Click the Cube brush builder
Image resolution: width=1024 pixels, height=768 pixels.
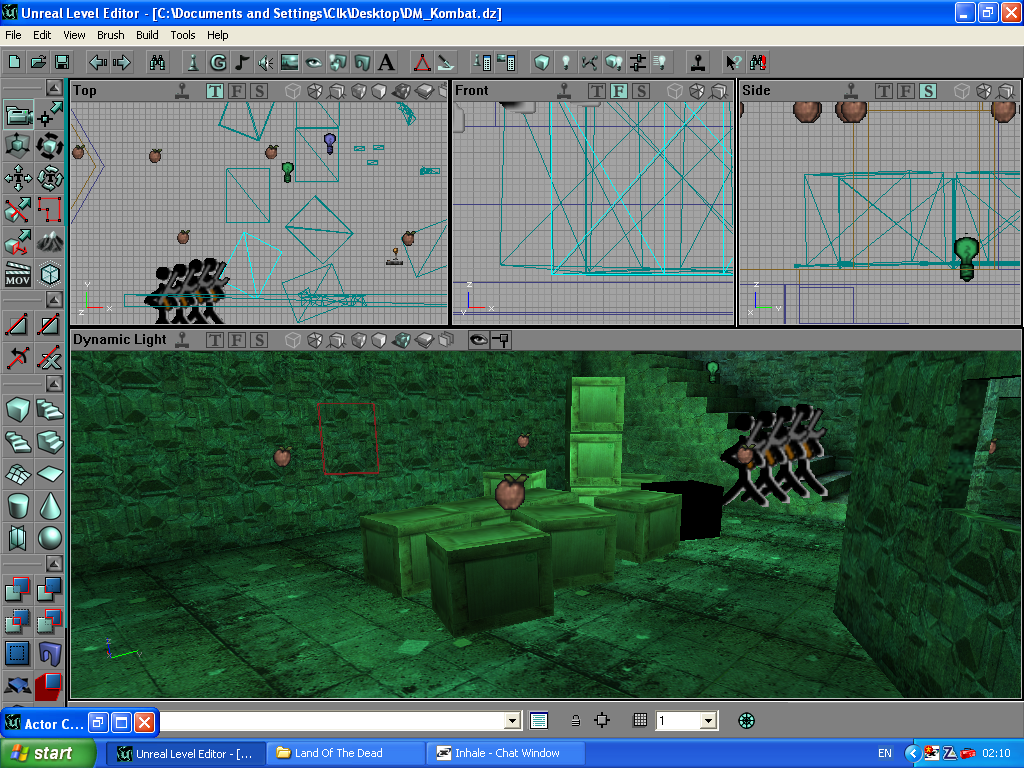tap(18, 409)
